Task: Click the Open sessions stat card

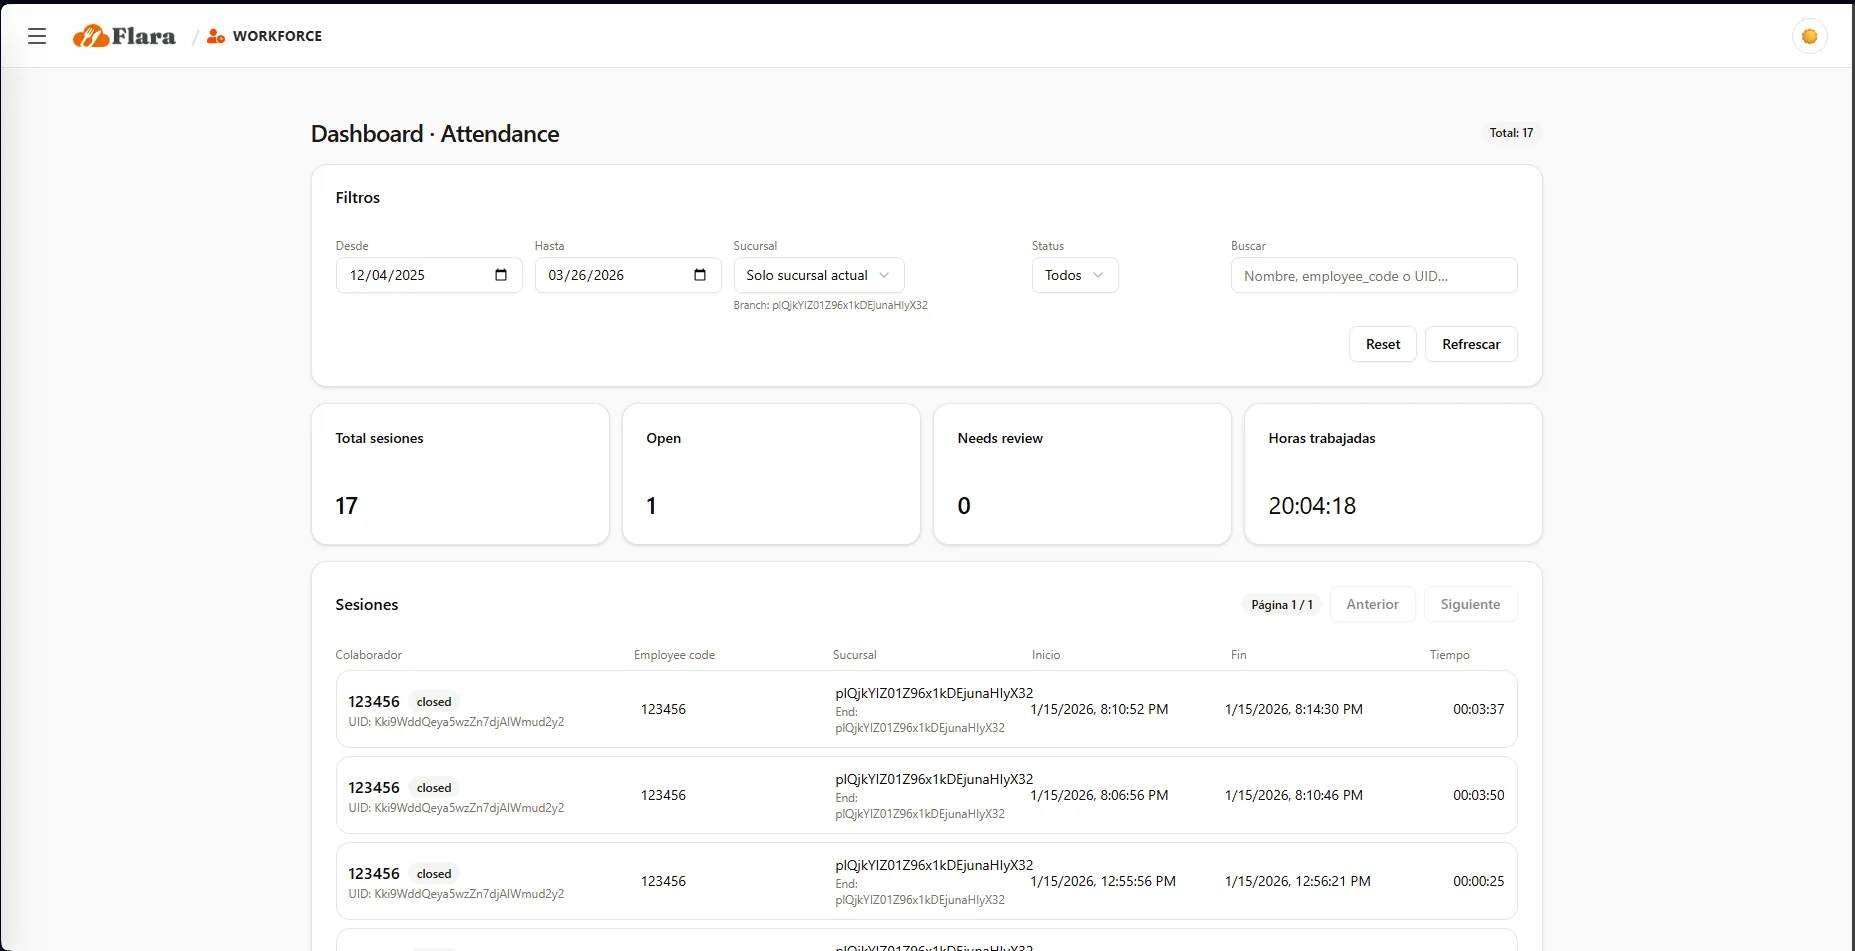Action: click(771, 474)
